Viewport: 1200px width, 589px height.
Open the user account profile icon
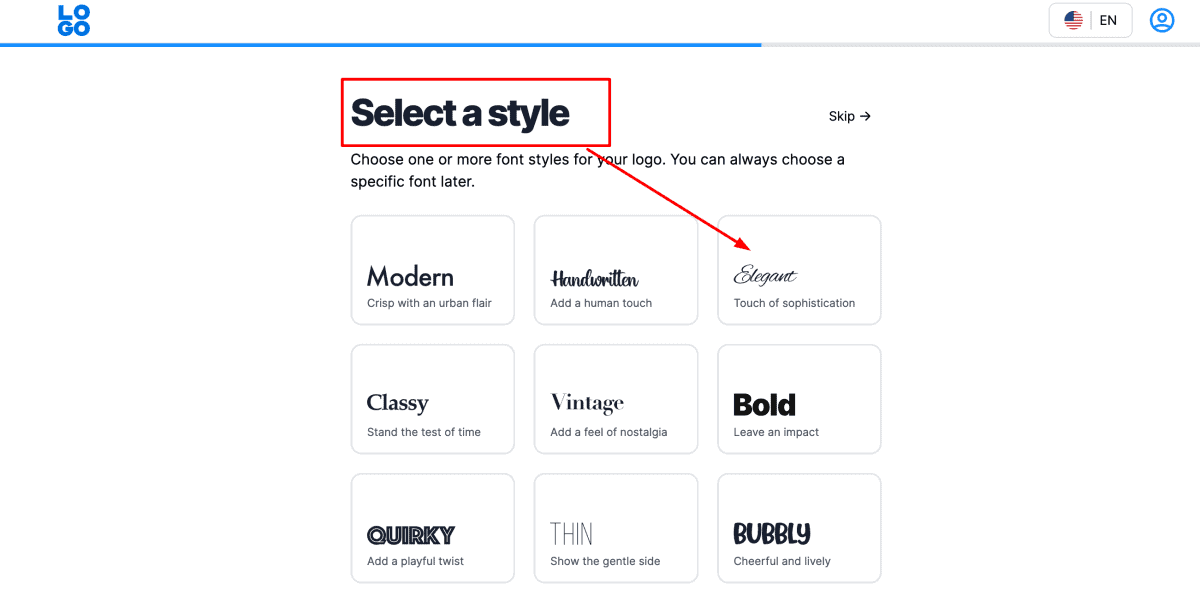pos(1161,20)
